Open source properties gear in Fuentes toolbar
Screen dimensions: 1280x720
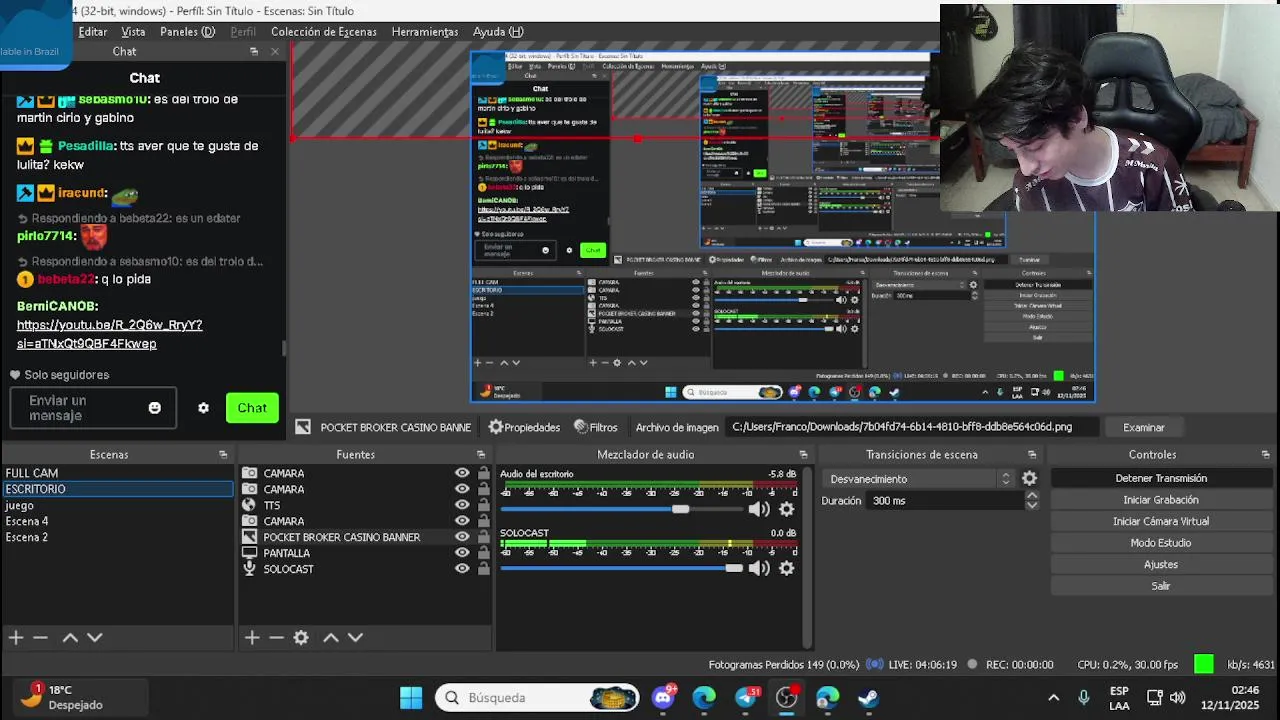coord(301,637)
